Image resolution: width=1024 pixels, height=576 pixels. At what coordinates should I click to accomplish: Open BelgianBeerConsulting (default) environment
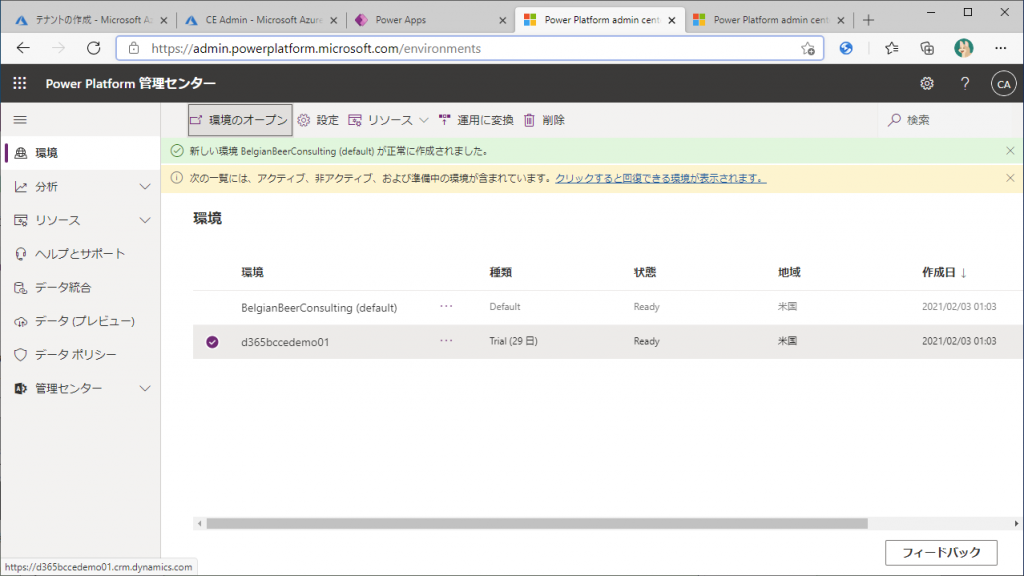tap(319, 308)
